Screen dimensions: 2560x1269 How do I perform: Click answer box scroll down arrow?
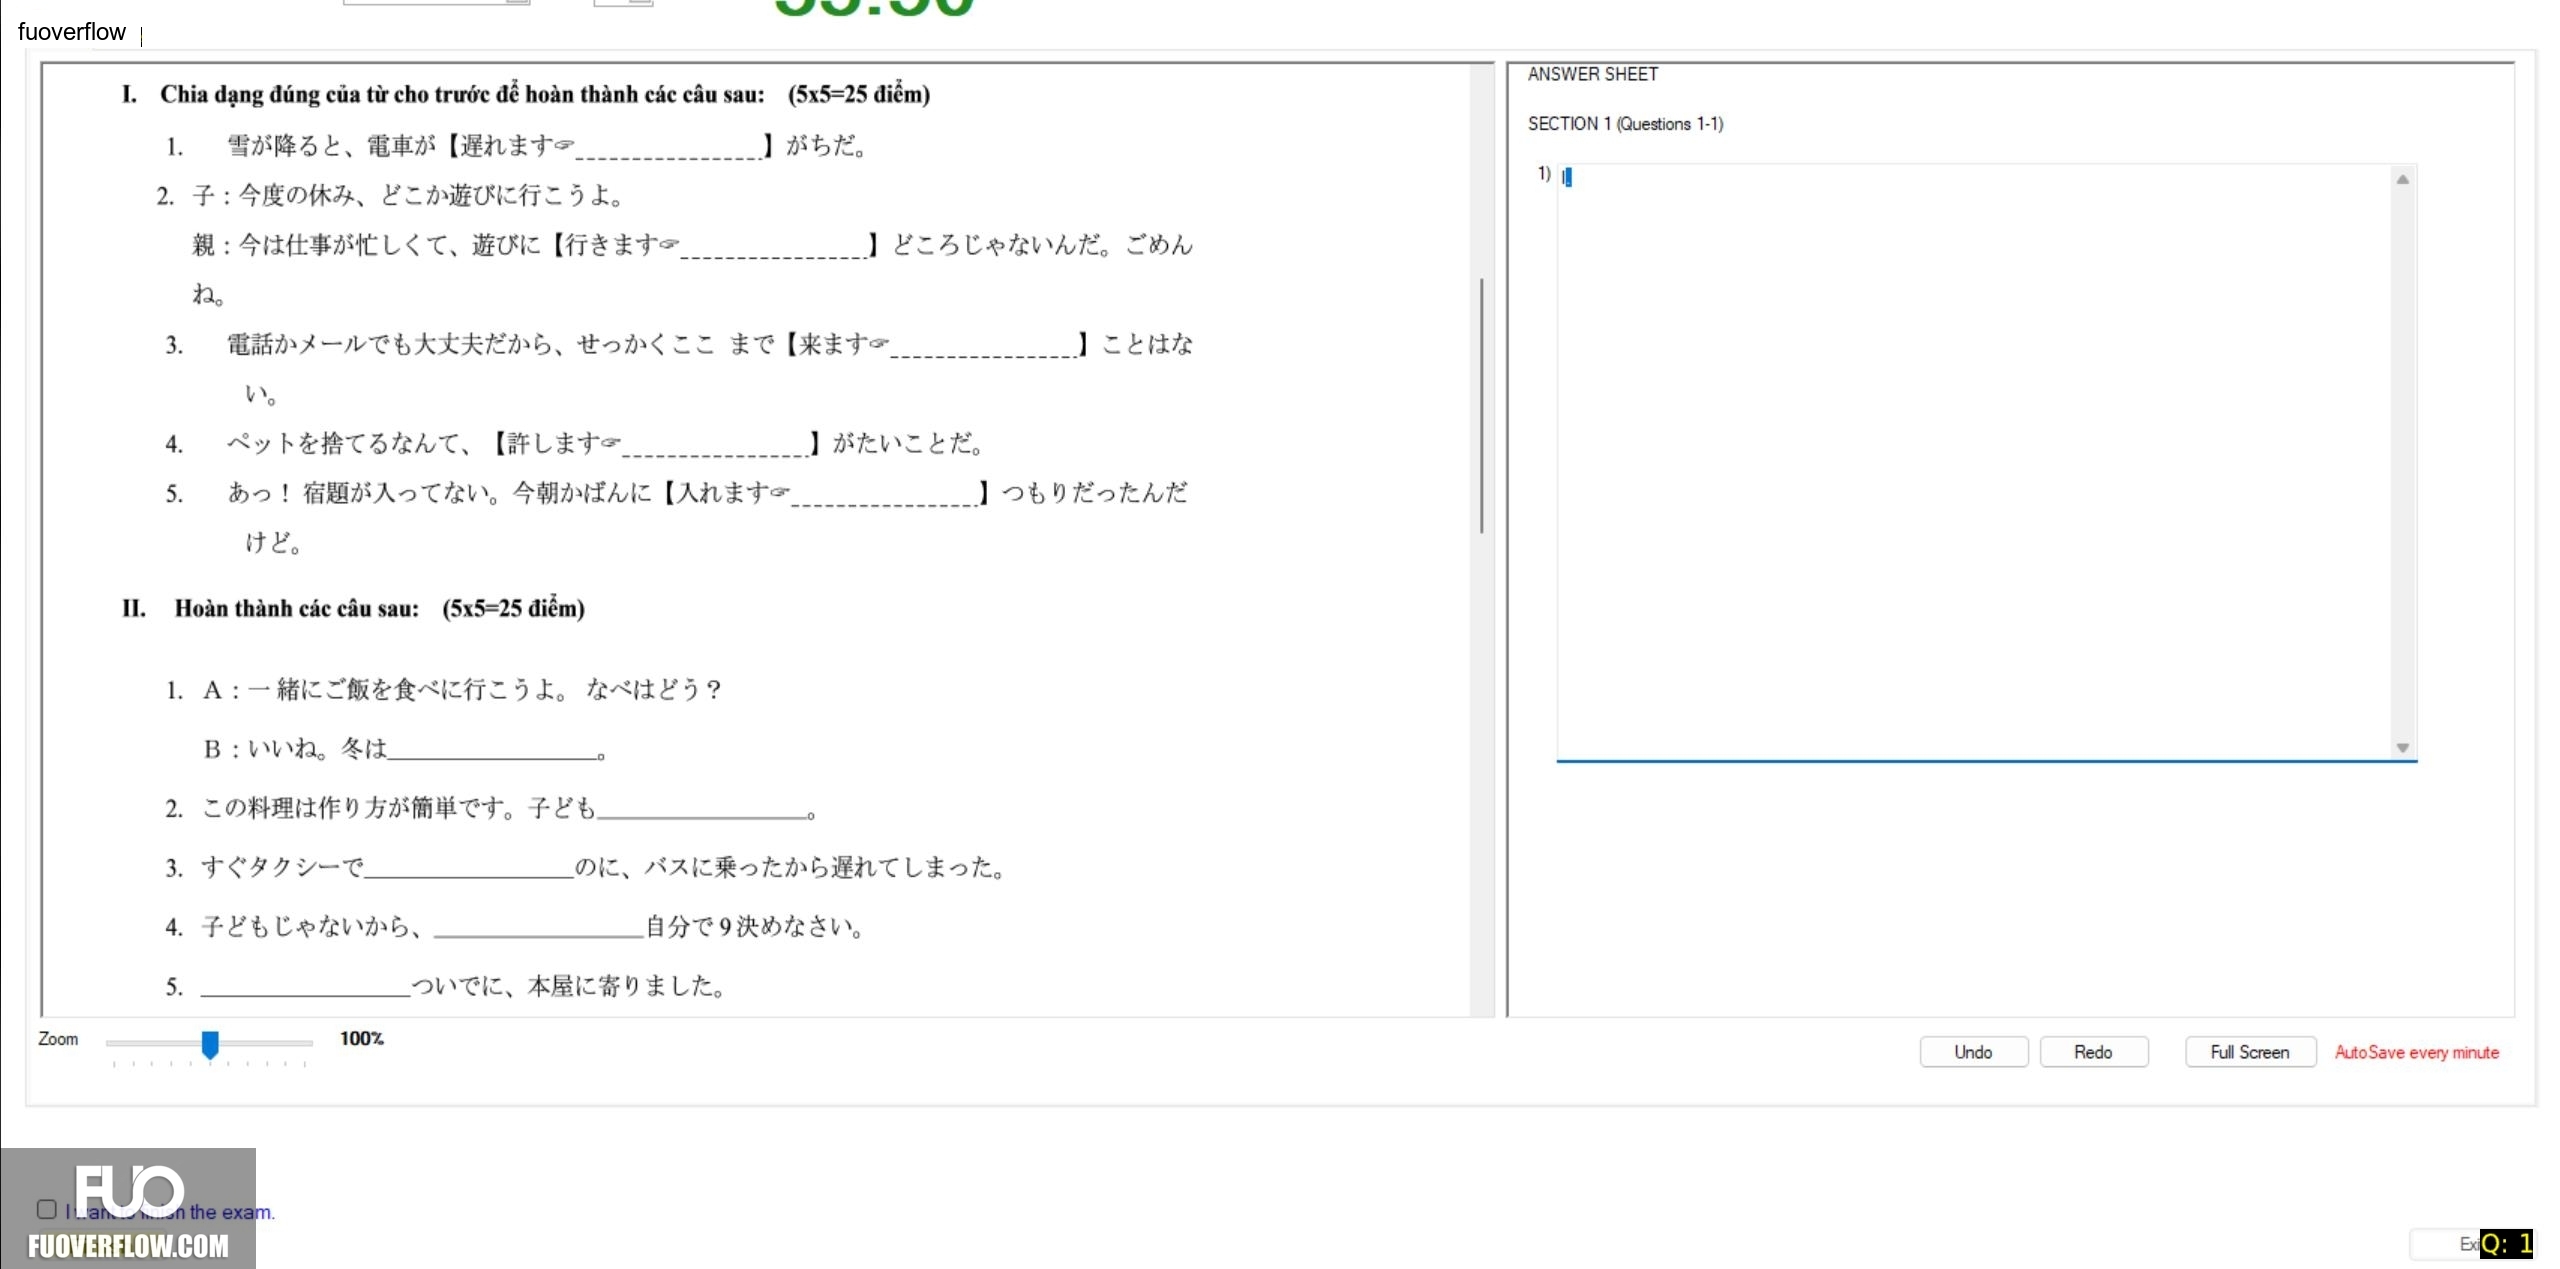2403,747
